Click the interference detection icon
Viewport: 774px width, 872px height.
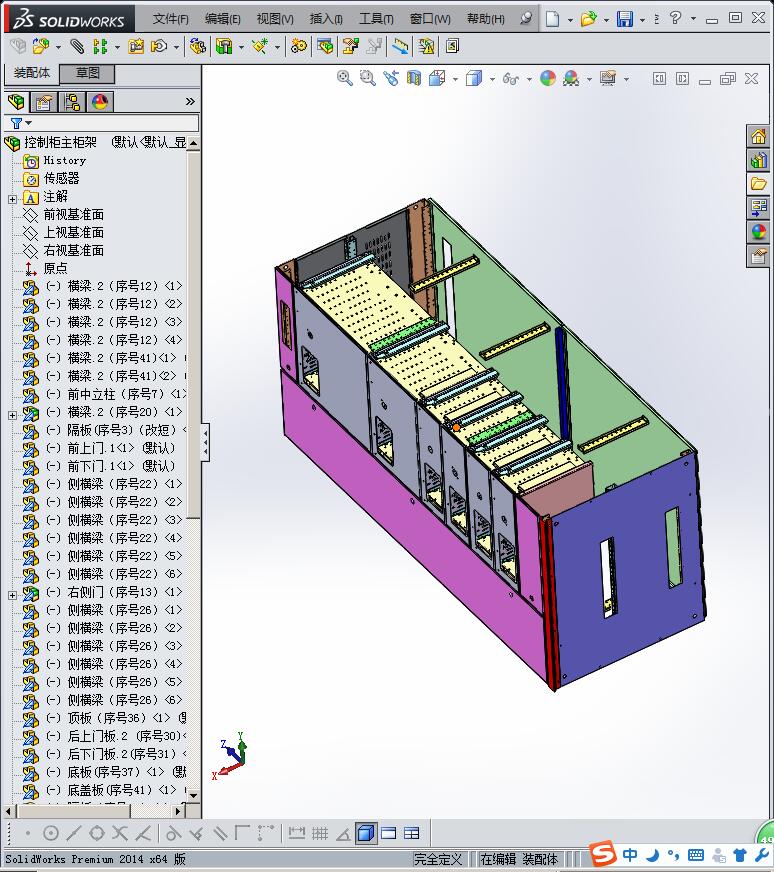click(426, 46)
